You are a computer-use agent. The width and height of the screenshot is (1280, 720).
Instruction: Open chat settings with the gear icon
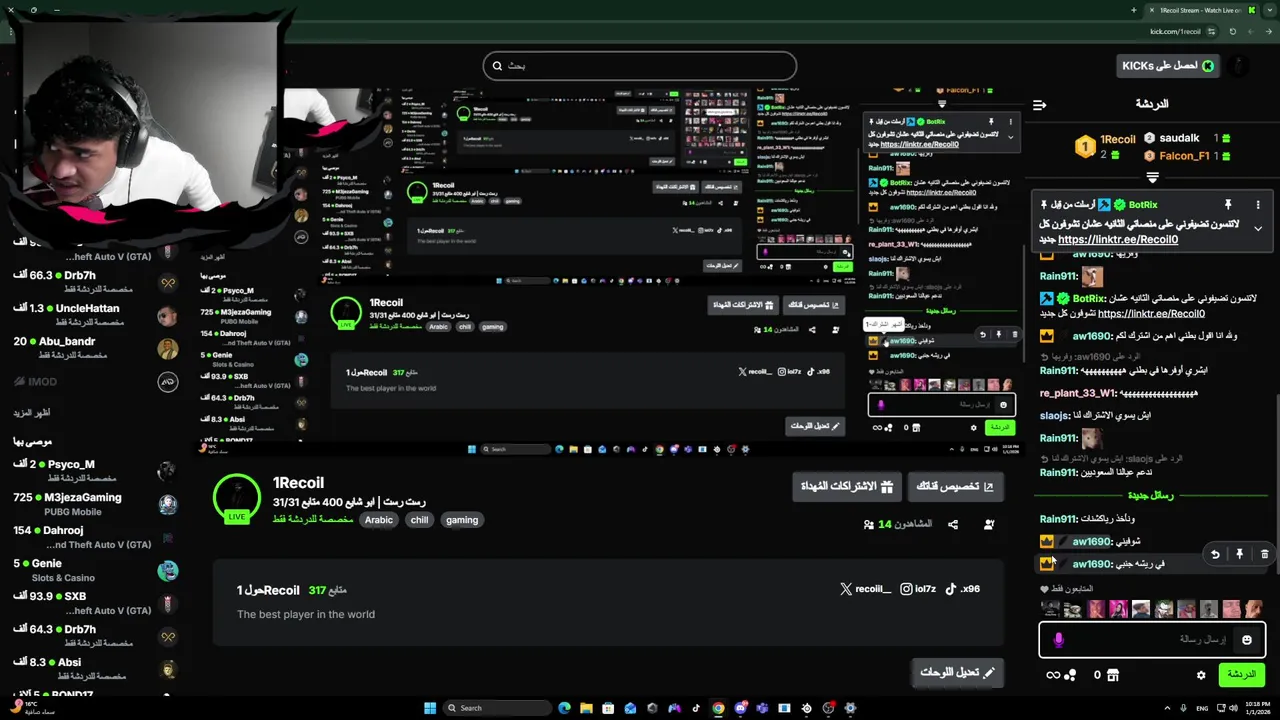[x=1201, y=675]
